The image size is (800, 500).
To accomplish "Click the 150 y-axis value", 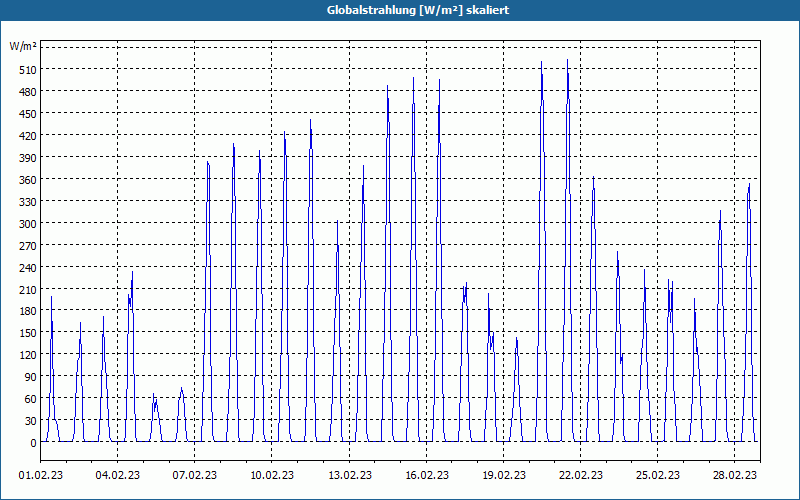I will pyautogui.click(x=28, y=333).
